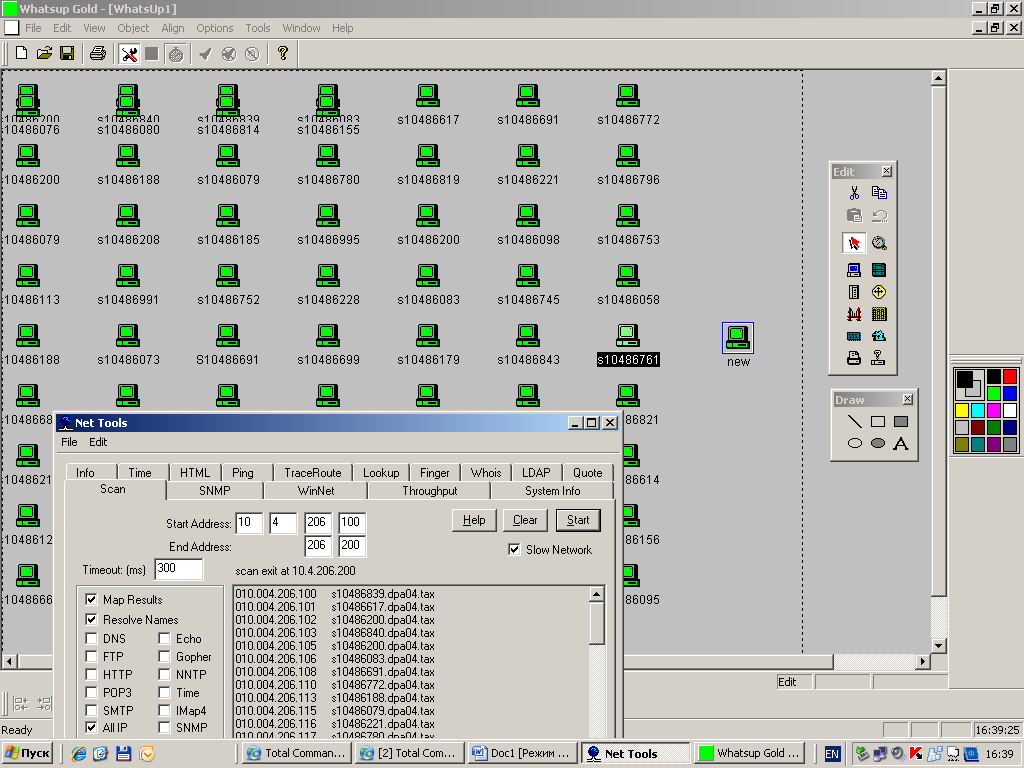The width and height of the screenshot is (1024, 768).
Task: Pick the red color swatch
Action: (1009, 377)
